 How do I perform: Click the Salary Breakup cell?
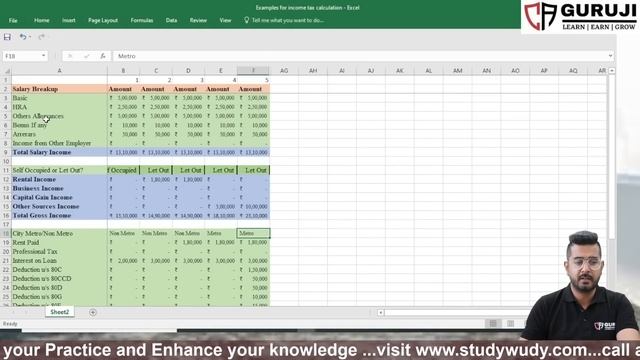click(x=59, y=89)
